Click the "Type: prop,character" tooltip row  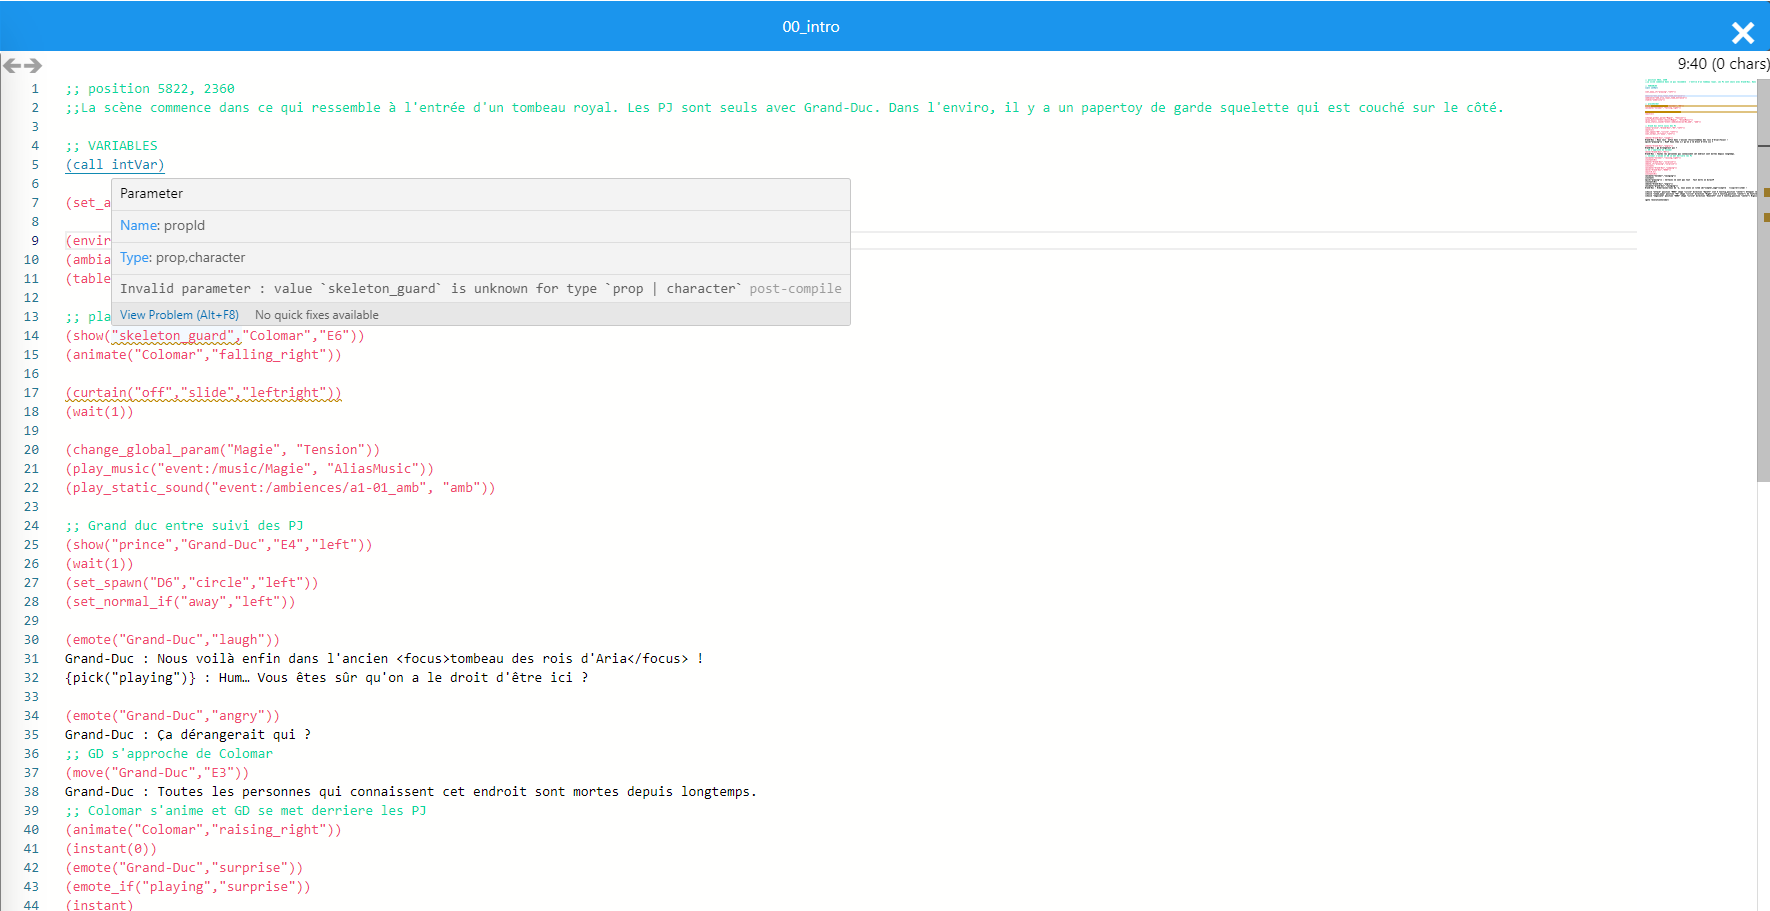(183, 257)
